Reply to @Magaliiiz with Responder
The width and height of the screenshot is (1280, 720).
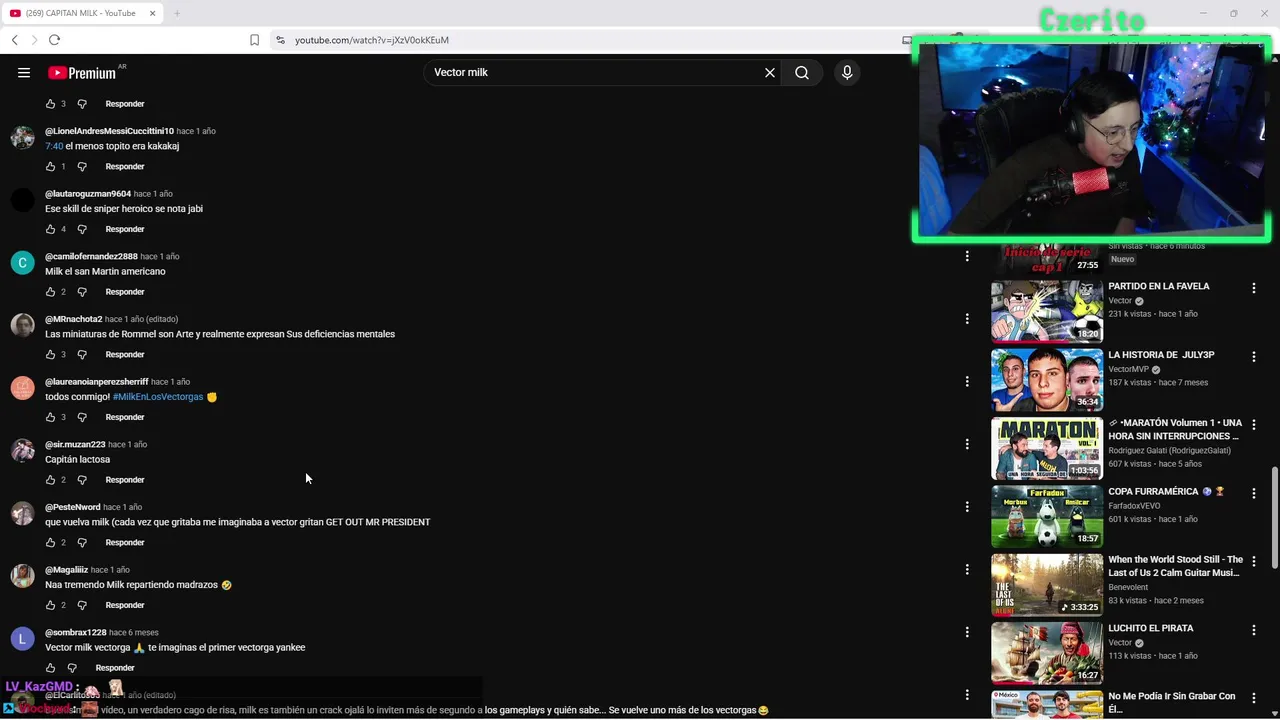tap(125, 605)
